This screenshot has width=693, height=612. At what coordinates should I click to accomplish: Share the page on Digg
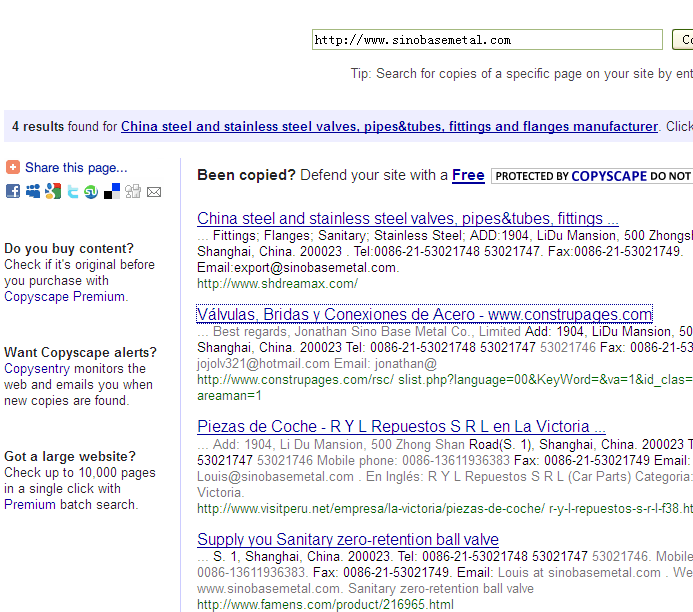(x=133, y=191)
